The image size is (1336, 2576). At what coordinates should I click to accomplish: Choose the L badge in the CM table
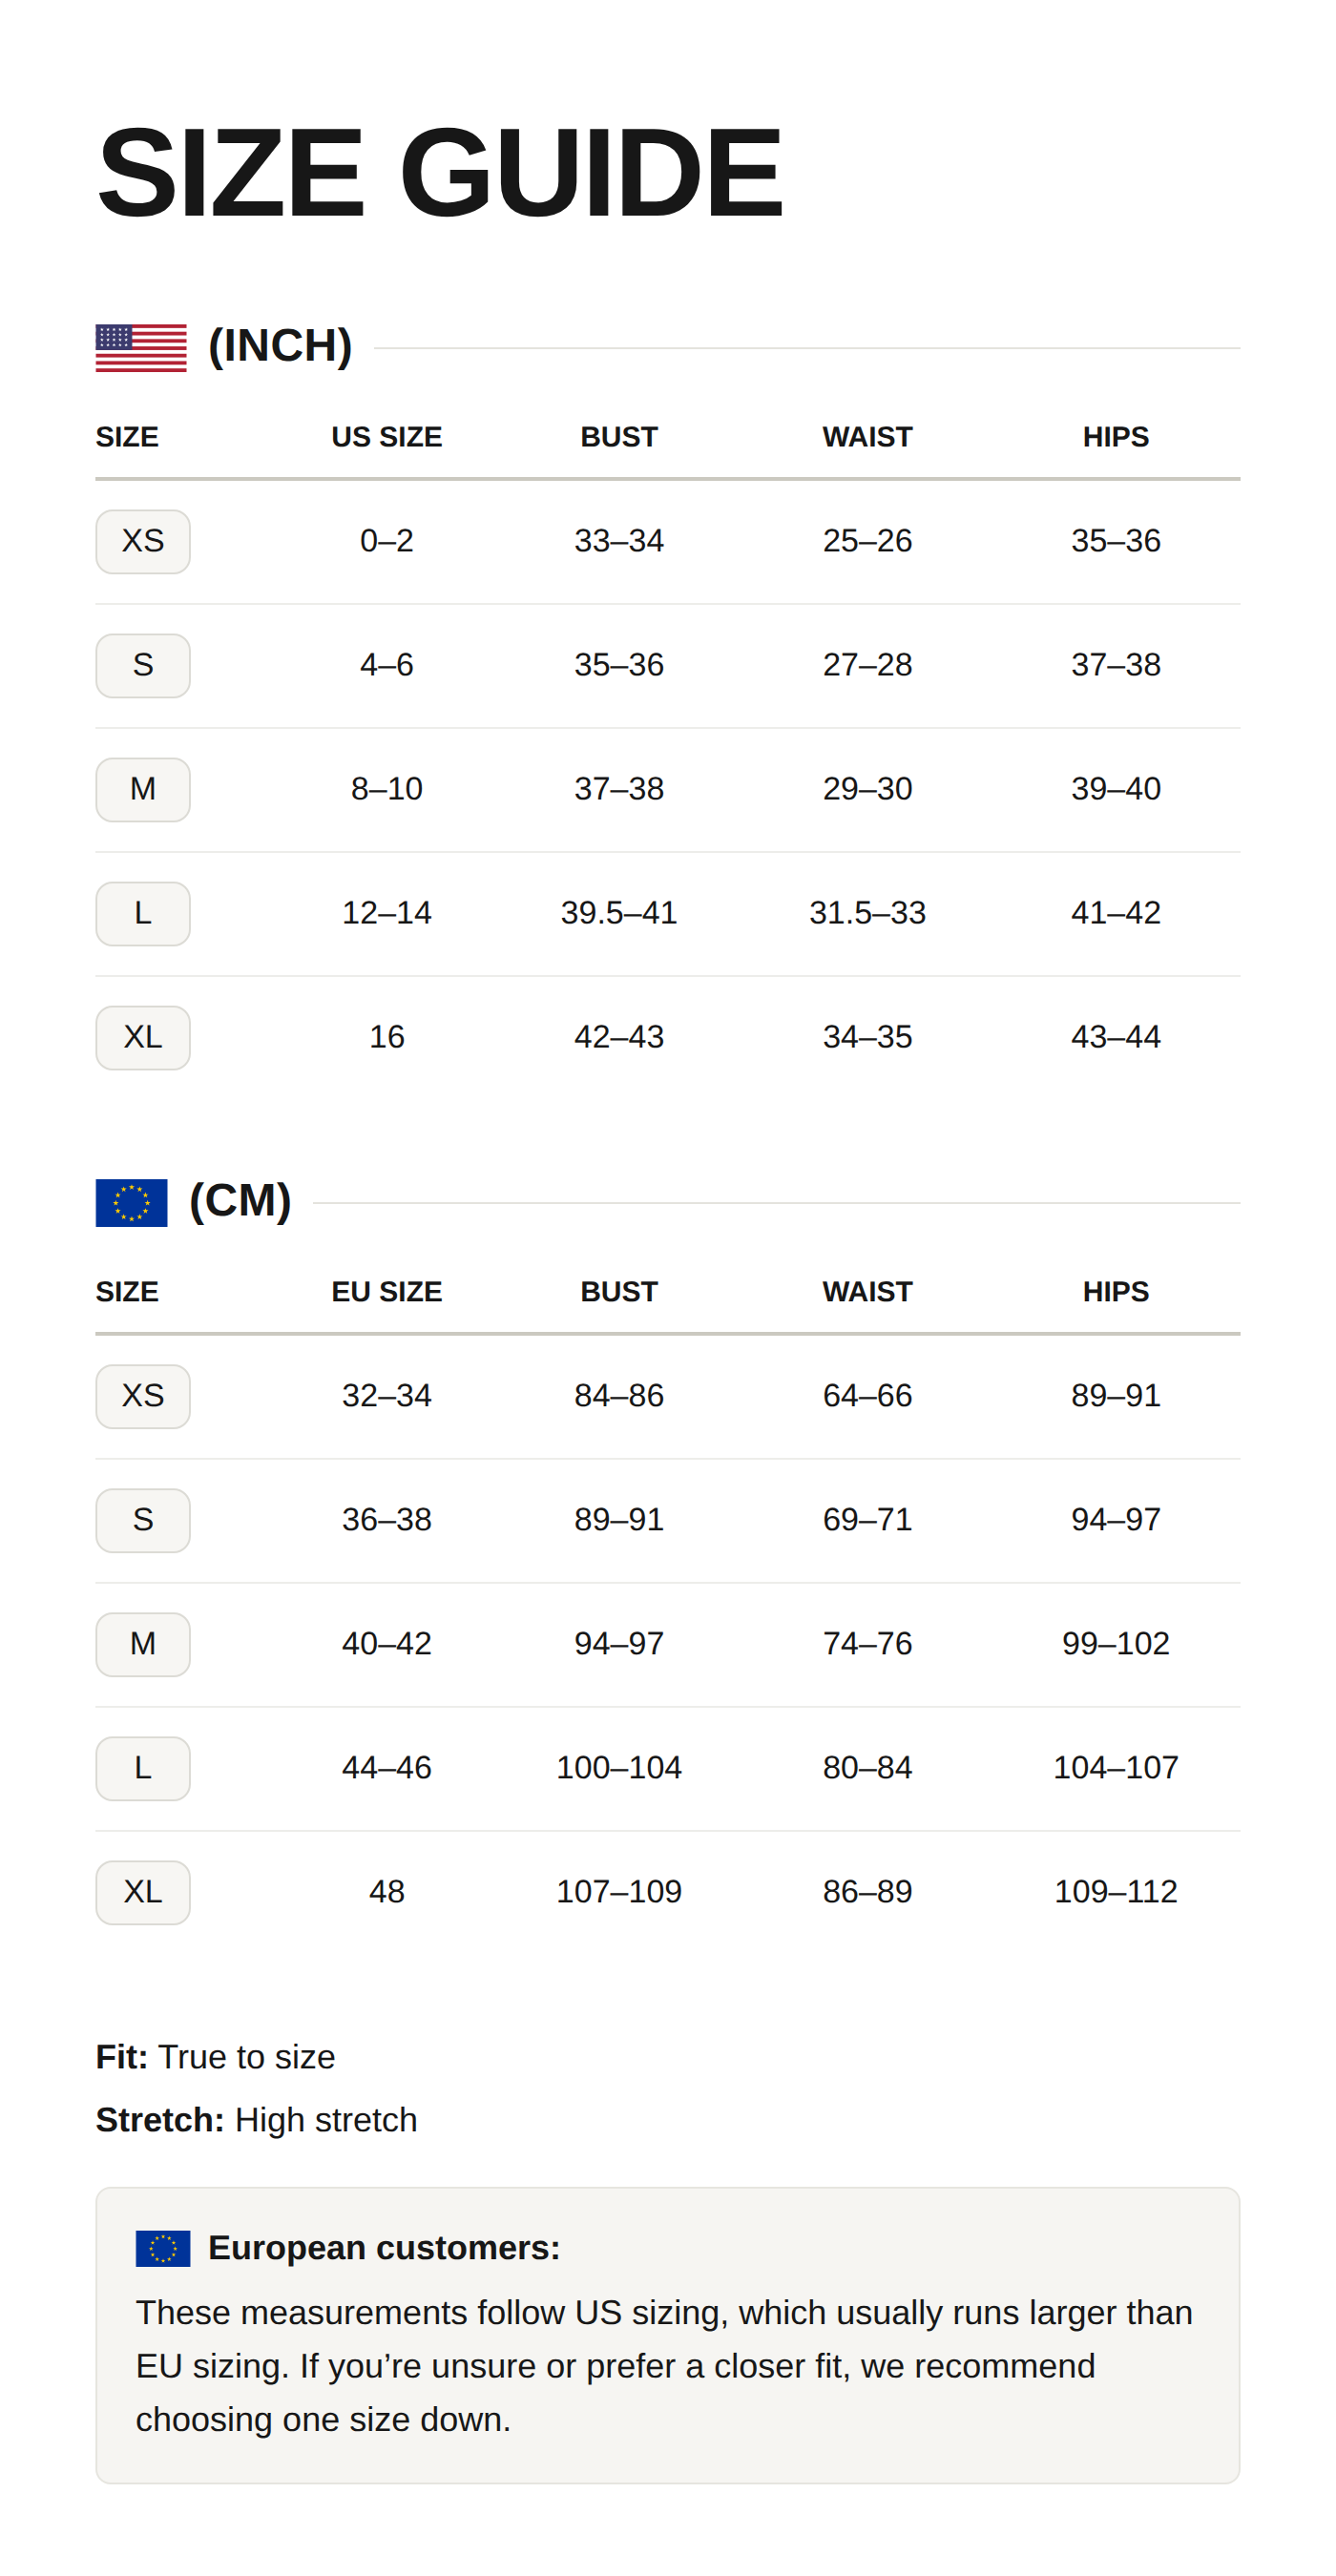(x=143, y=1769)
